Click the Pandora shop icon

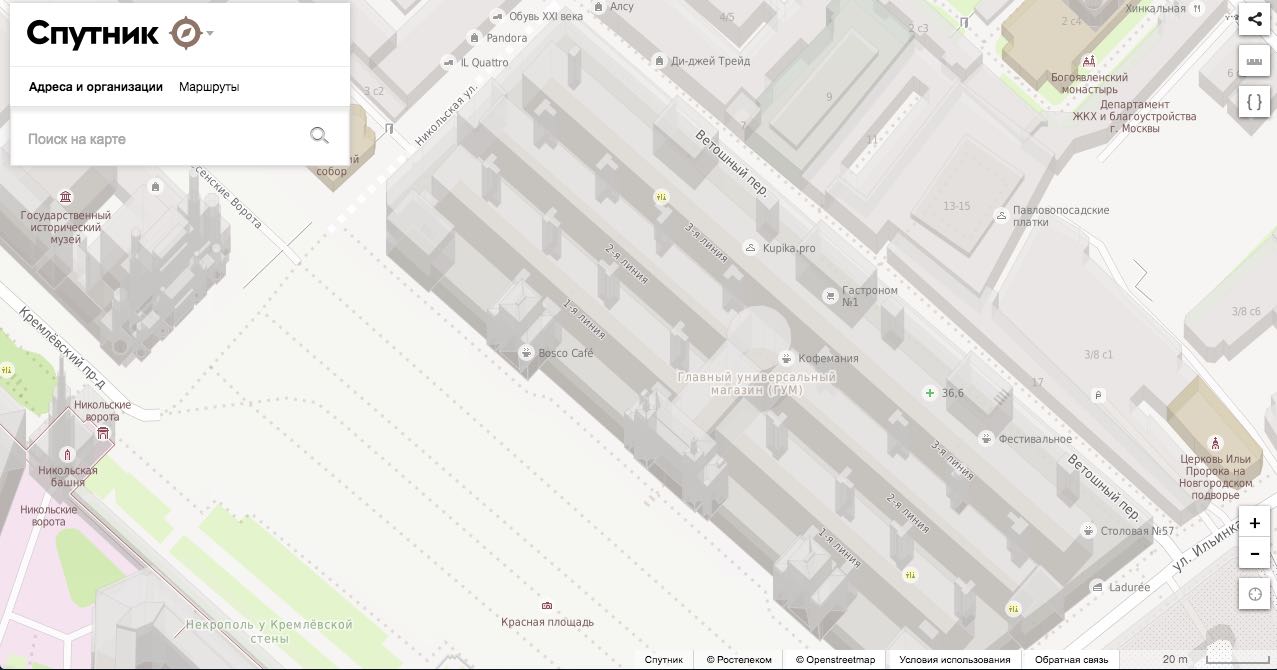tap(474, 38)
